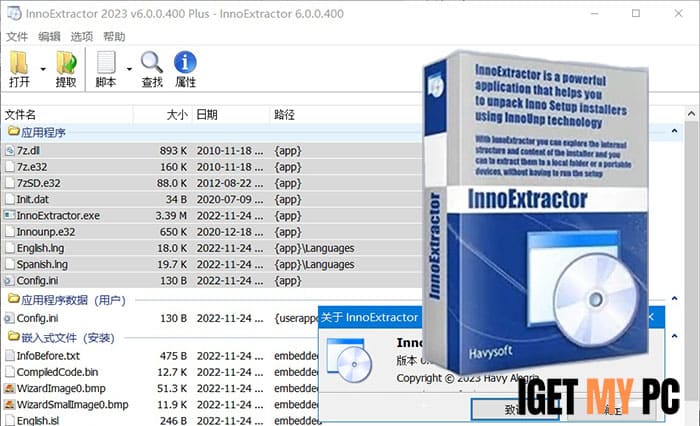700x426 pixels.
Task: Open the 编辑 menu
Action: (49, 37)
